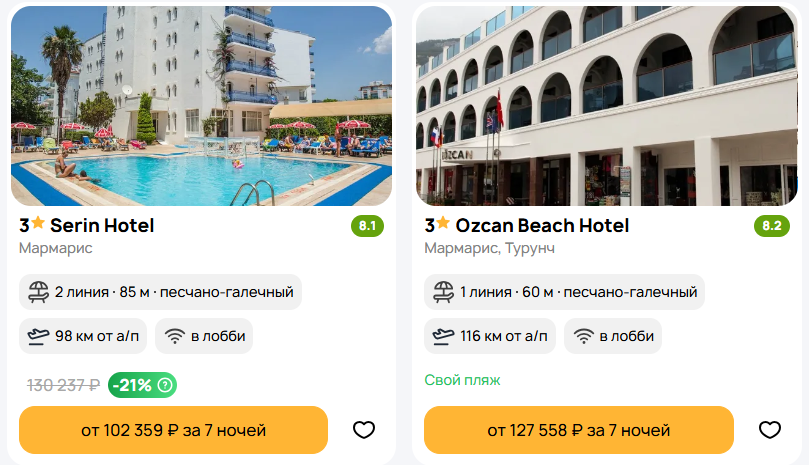
Task: Click the discount info question mark icon
Action: 165,385
